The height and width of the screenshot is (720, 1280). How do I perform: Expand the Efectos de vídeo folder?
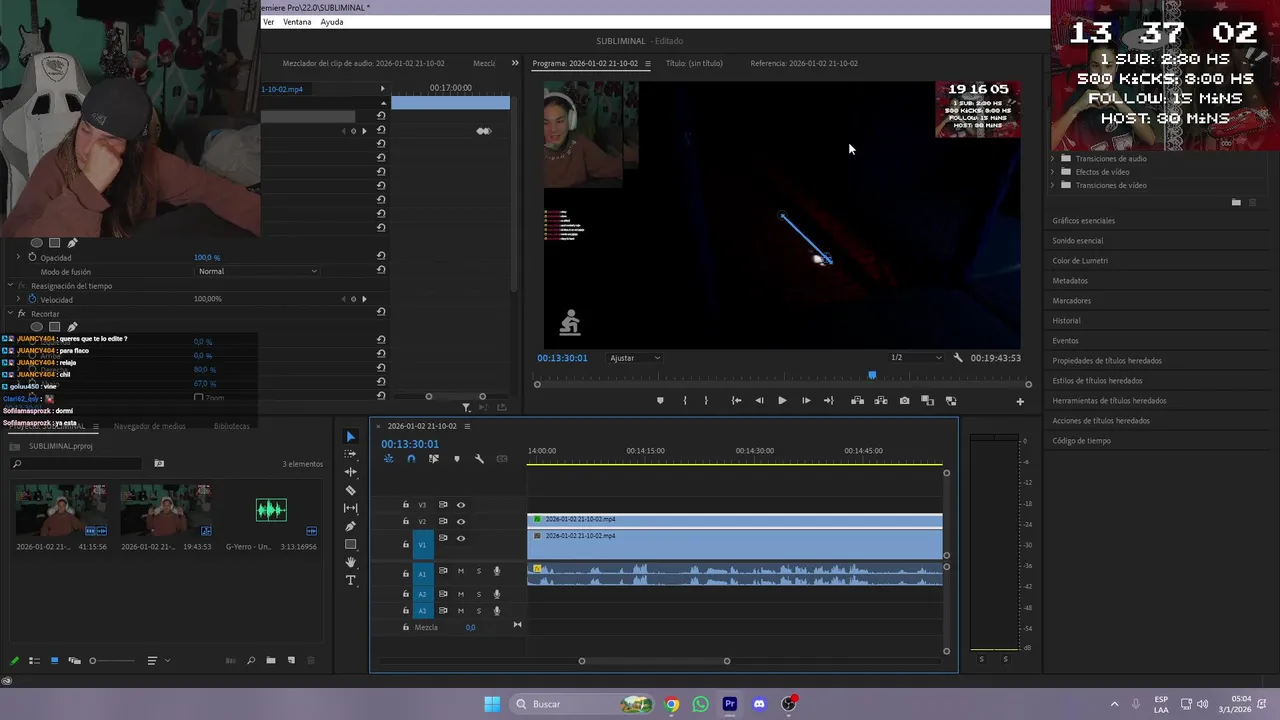pyautogui.click(x=1053, y=172)
